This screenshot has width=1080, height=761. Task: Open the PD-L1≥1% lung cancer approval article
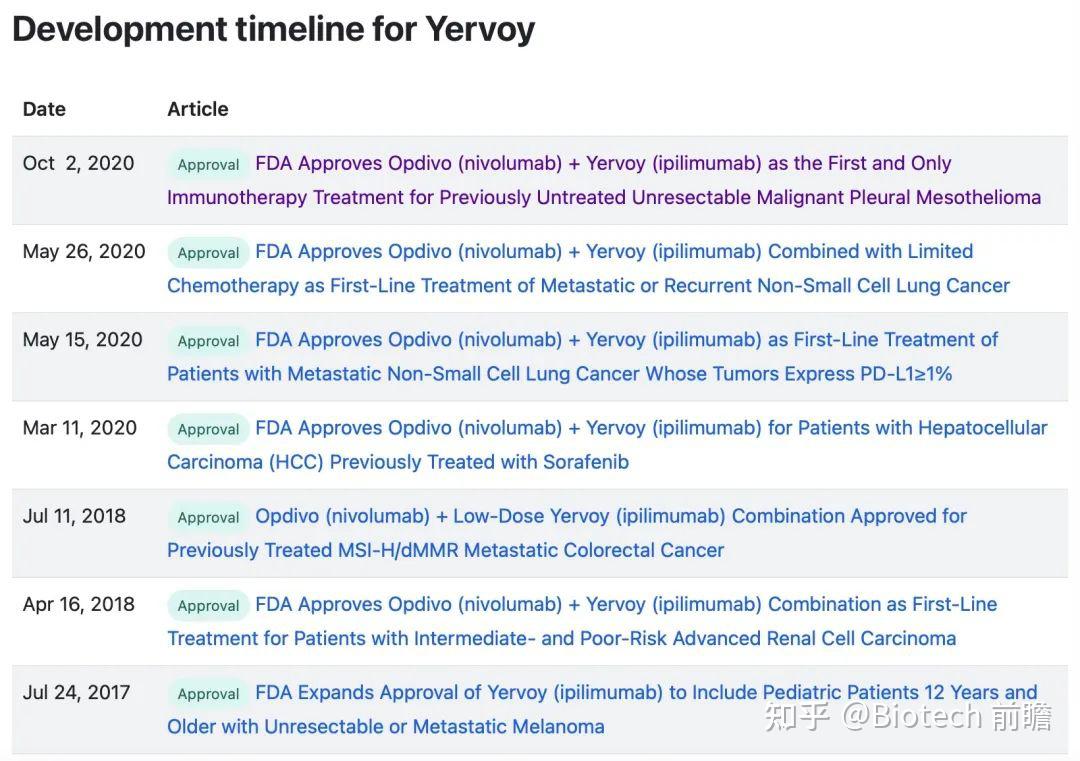[x=626, y=340]
